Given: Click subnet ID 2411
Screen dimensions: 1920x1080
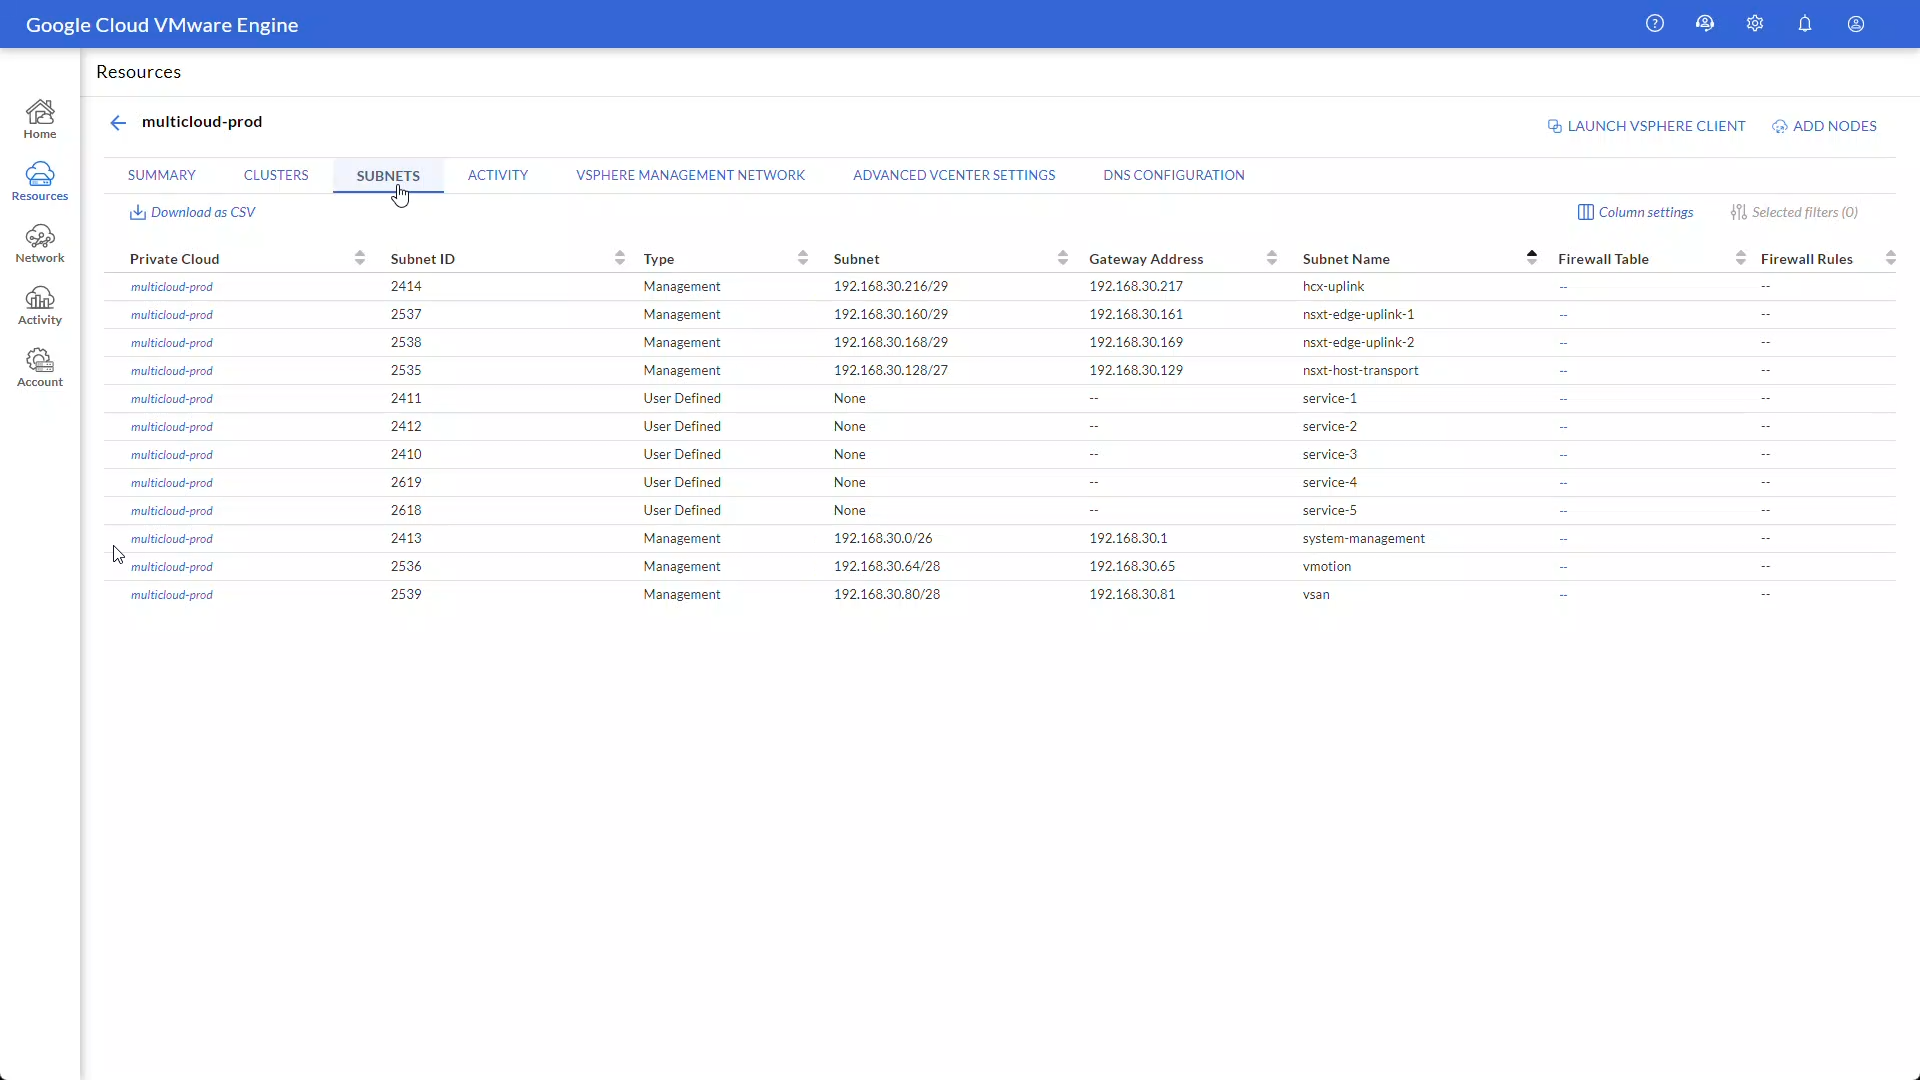Looking at the screenshot, I should point(406,398).
